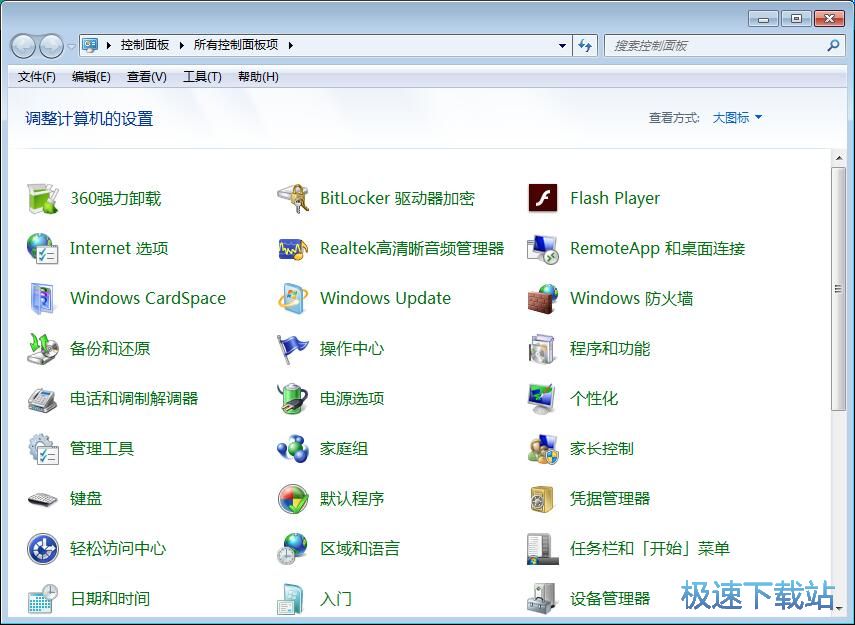Screen dimensions: 855x625
Task: Open the 轻松访问中心 icon
Action: pyautogui.click(x=43, y=549)
